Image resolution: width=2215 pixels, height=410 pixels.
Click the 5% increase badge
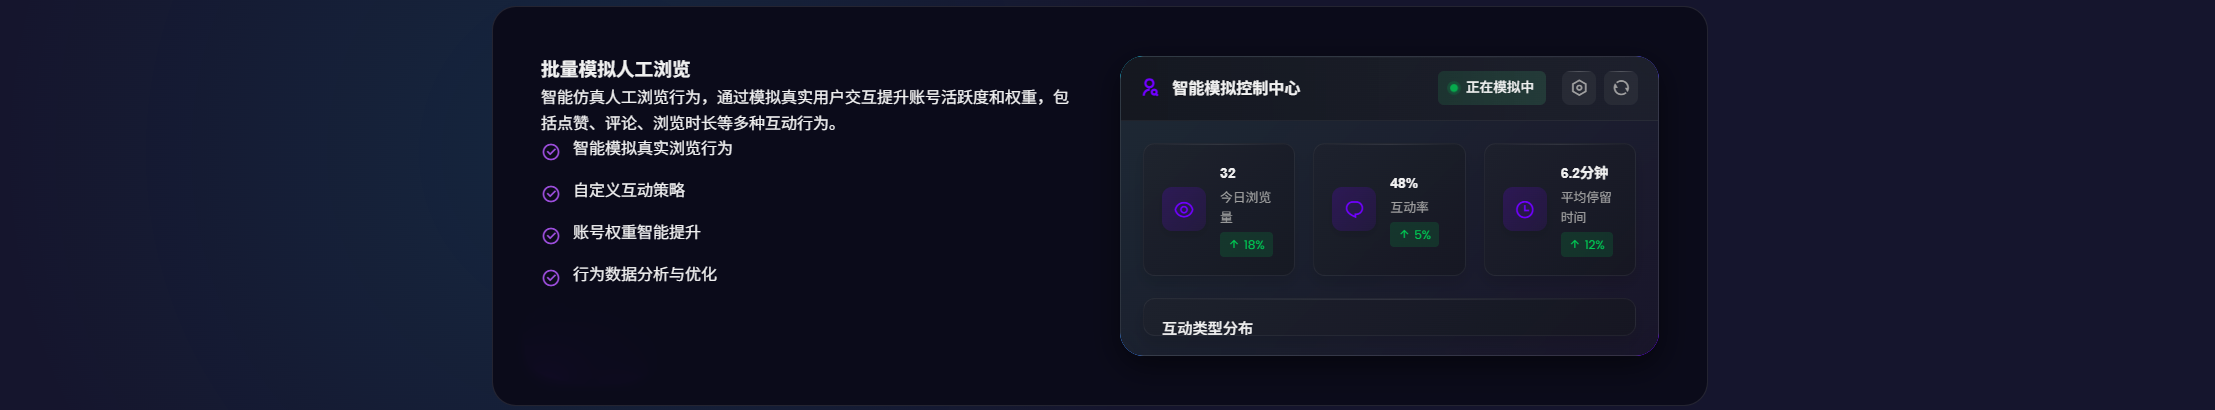(1414, 235)
